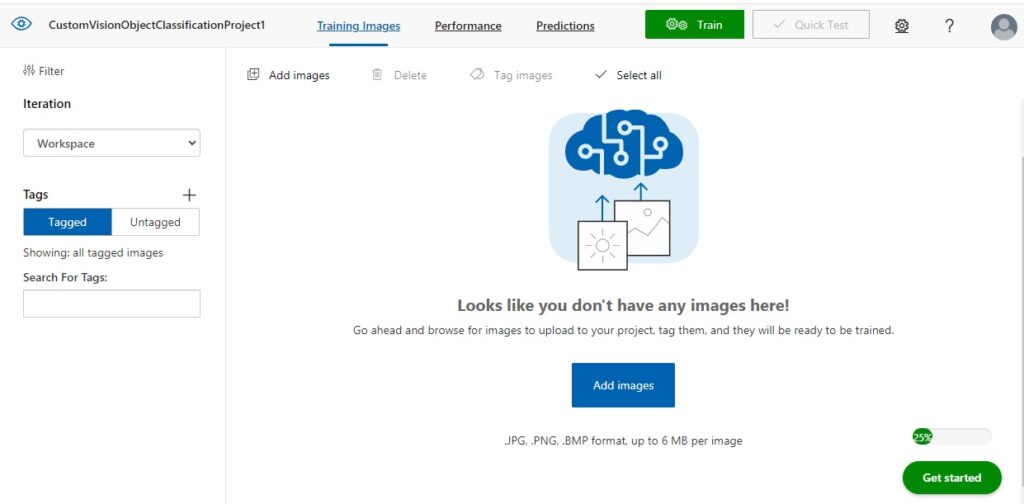
Task: Click Tag images in the toolbar
Action: (x=511, y=75)
